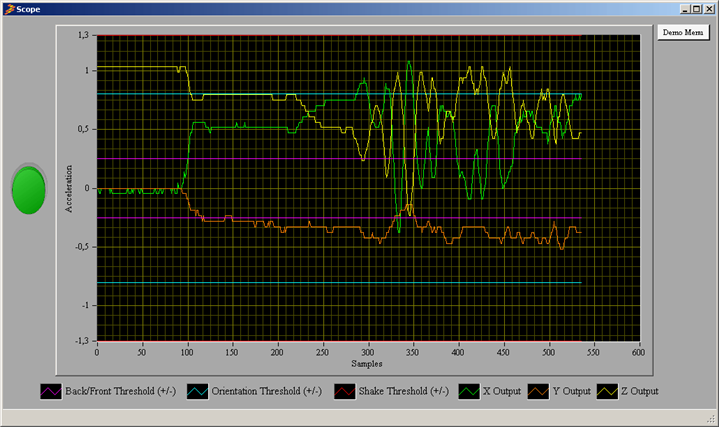Click the X Output legend label
This screenshot has height=427, width=719.
click(x=502, y=391)
